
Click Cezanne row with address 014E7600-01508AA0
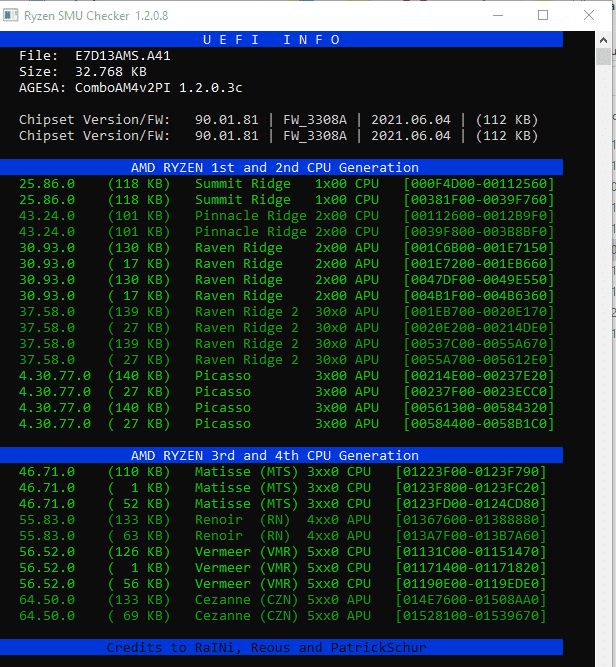(282, 600)
